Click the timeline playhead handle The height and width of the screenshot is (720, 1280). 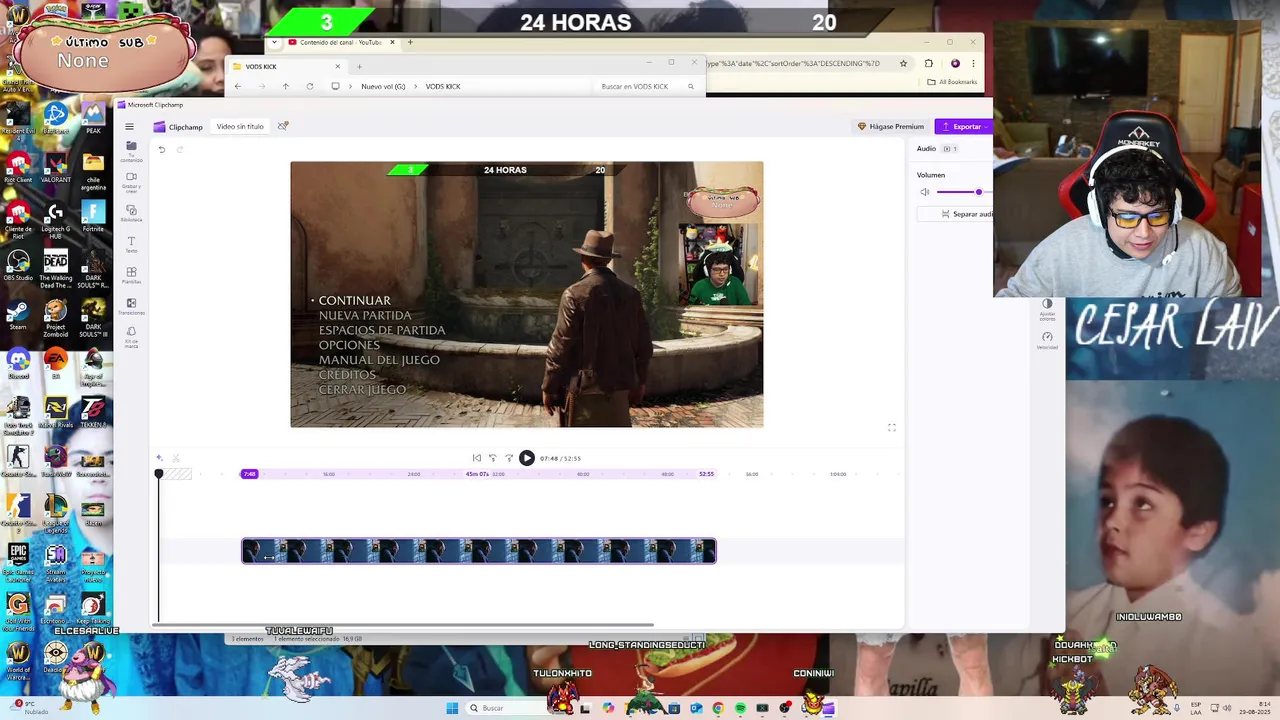158,474
